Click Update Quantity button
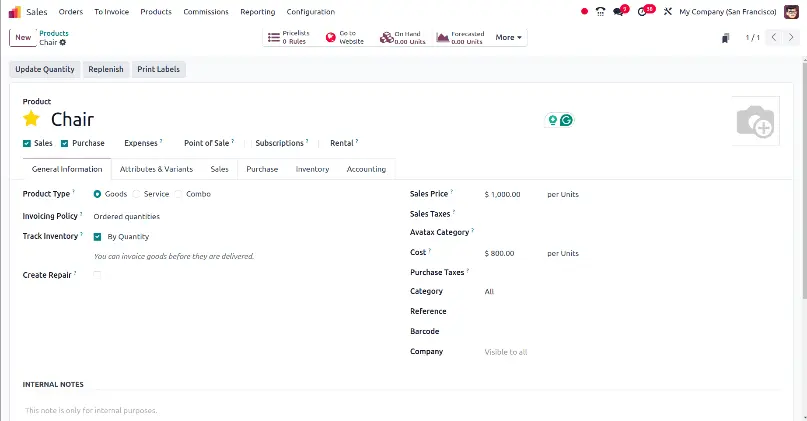This screenshot has width=807, height=421. [x=45, y=69]
